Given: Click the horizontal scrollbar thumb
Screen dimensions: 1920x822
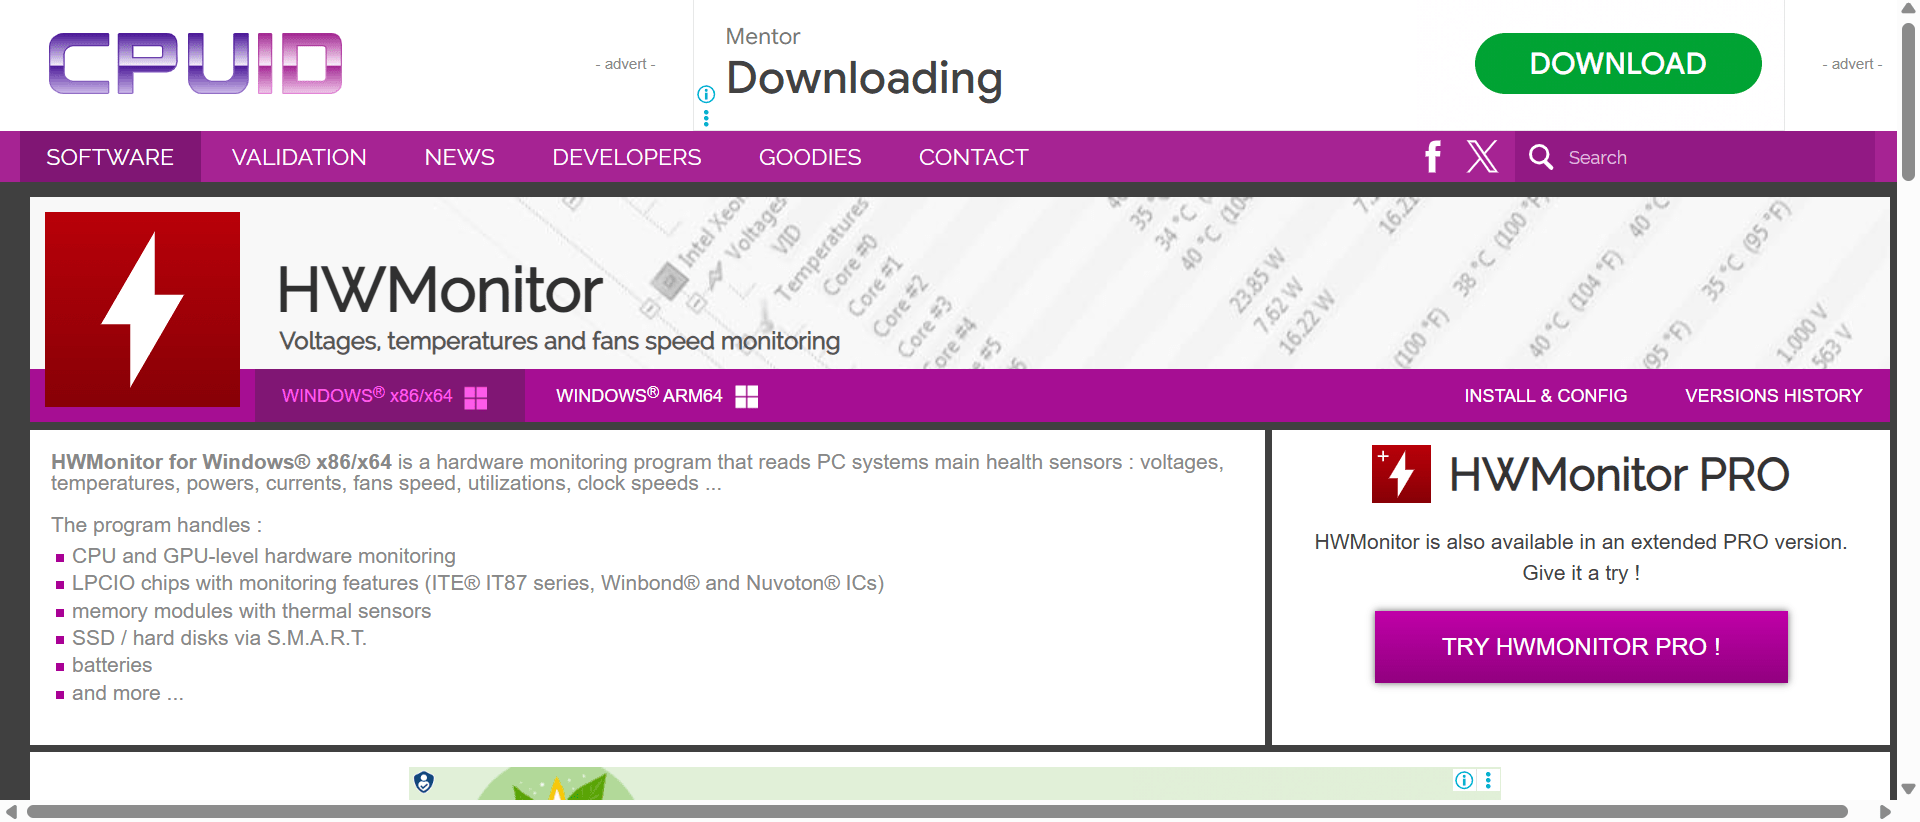Looking at the screenshot, I should point(937,811).
